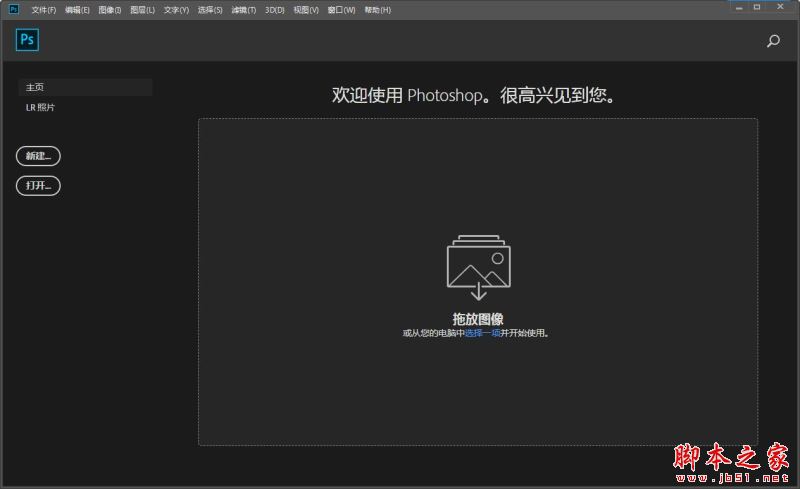Close the Photoshop window

point(781,7)
